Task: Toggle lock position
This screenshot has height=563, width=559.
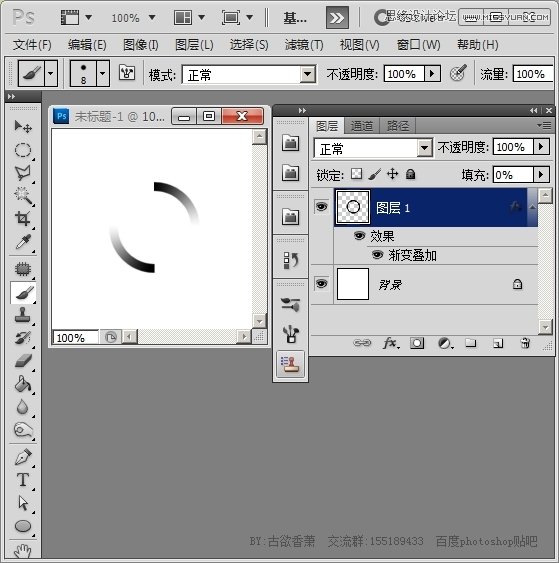Action: (x=392, y=174)
